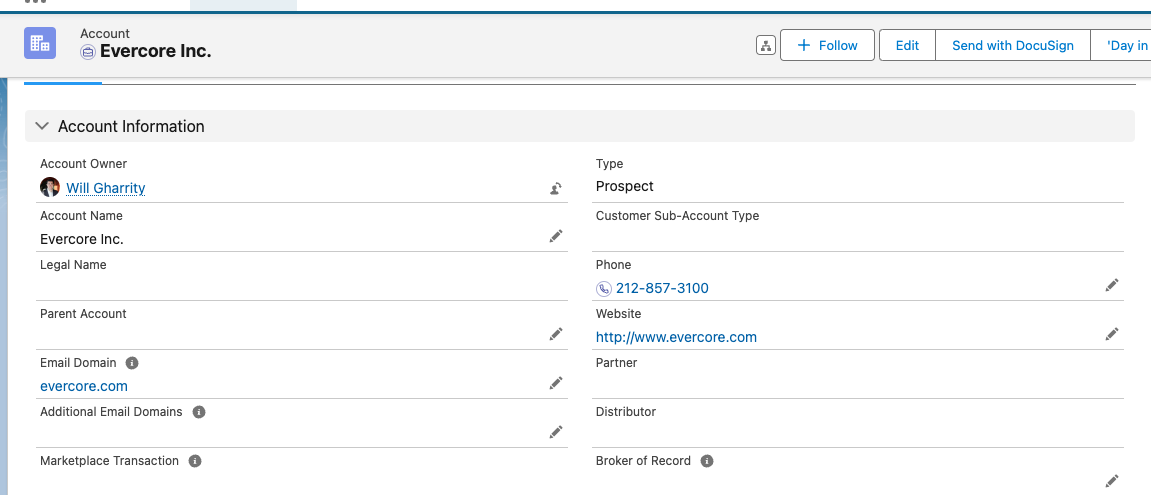Call phone number 212-857-3100
The image size is (1151, 495).
(662, 288)
